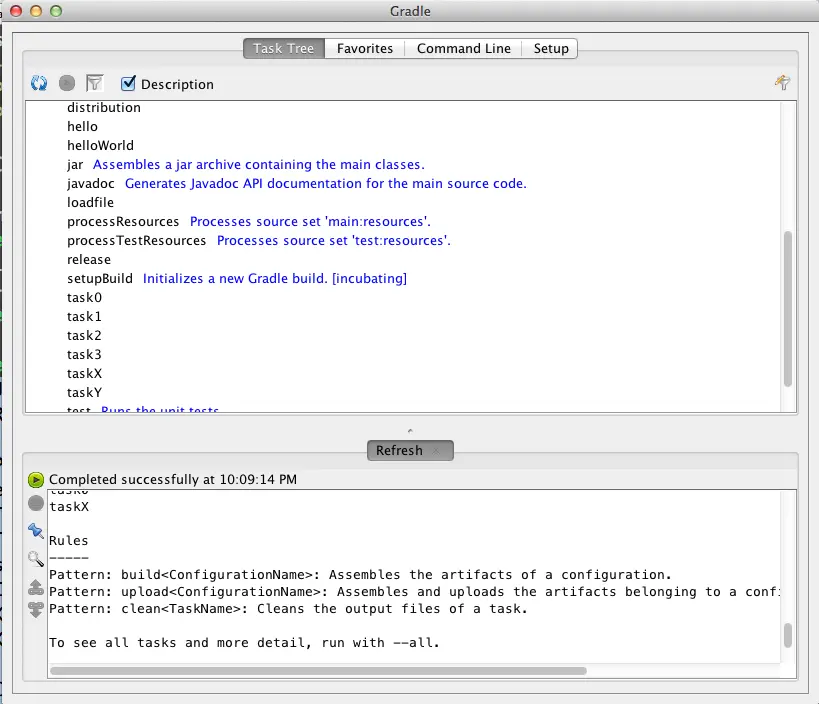This screenshot has width=819, height=704.
Task: Click the green re-execute arrow icon
Action: click(x=36, y=479)
